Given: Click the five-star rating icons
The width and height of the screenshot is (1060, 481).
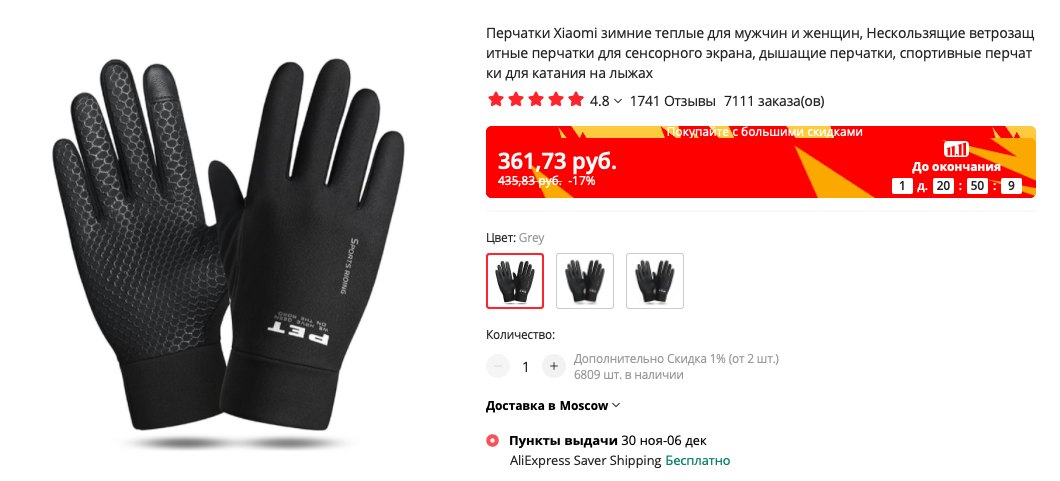Looking at the screenshot, I should pyautogui.click(x=535, y=101).
